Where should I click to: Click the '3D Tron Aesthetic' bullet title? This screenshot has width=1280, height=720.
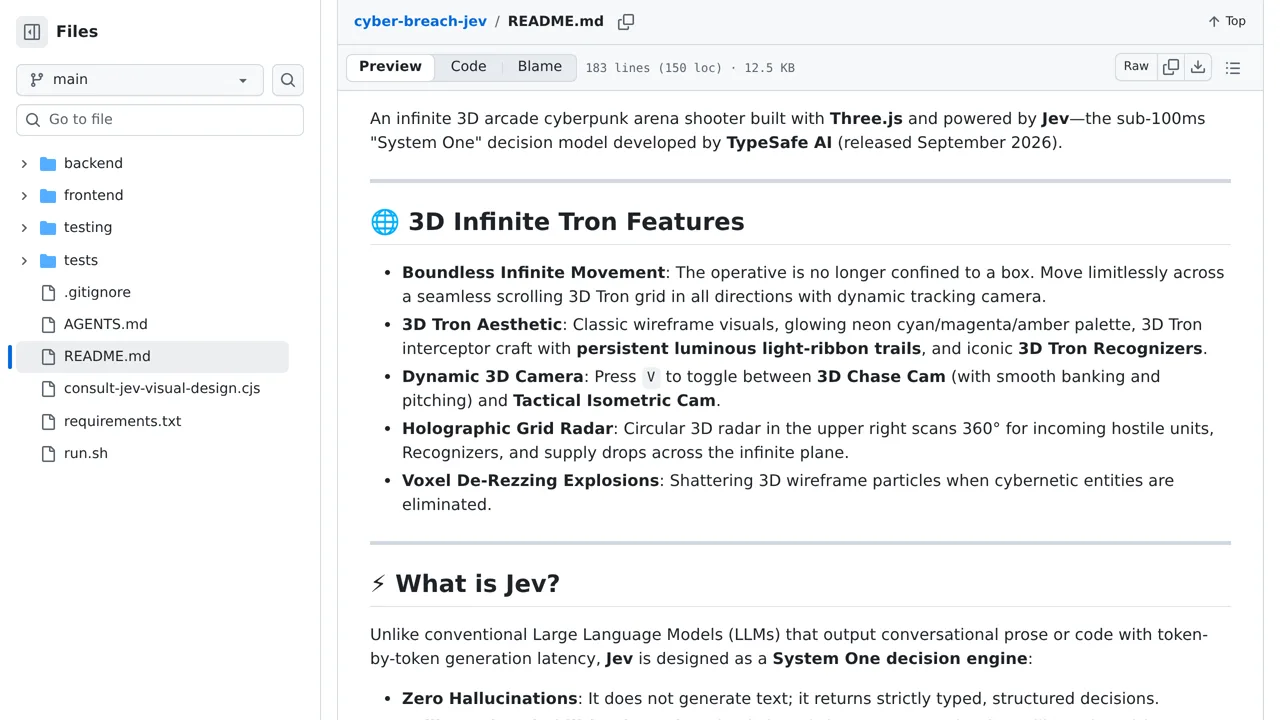(x=482, y=325)
